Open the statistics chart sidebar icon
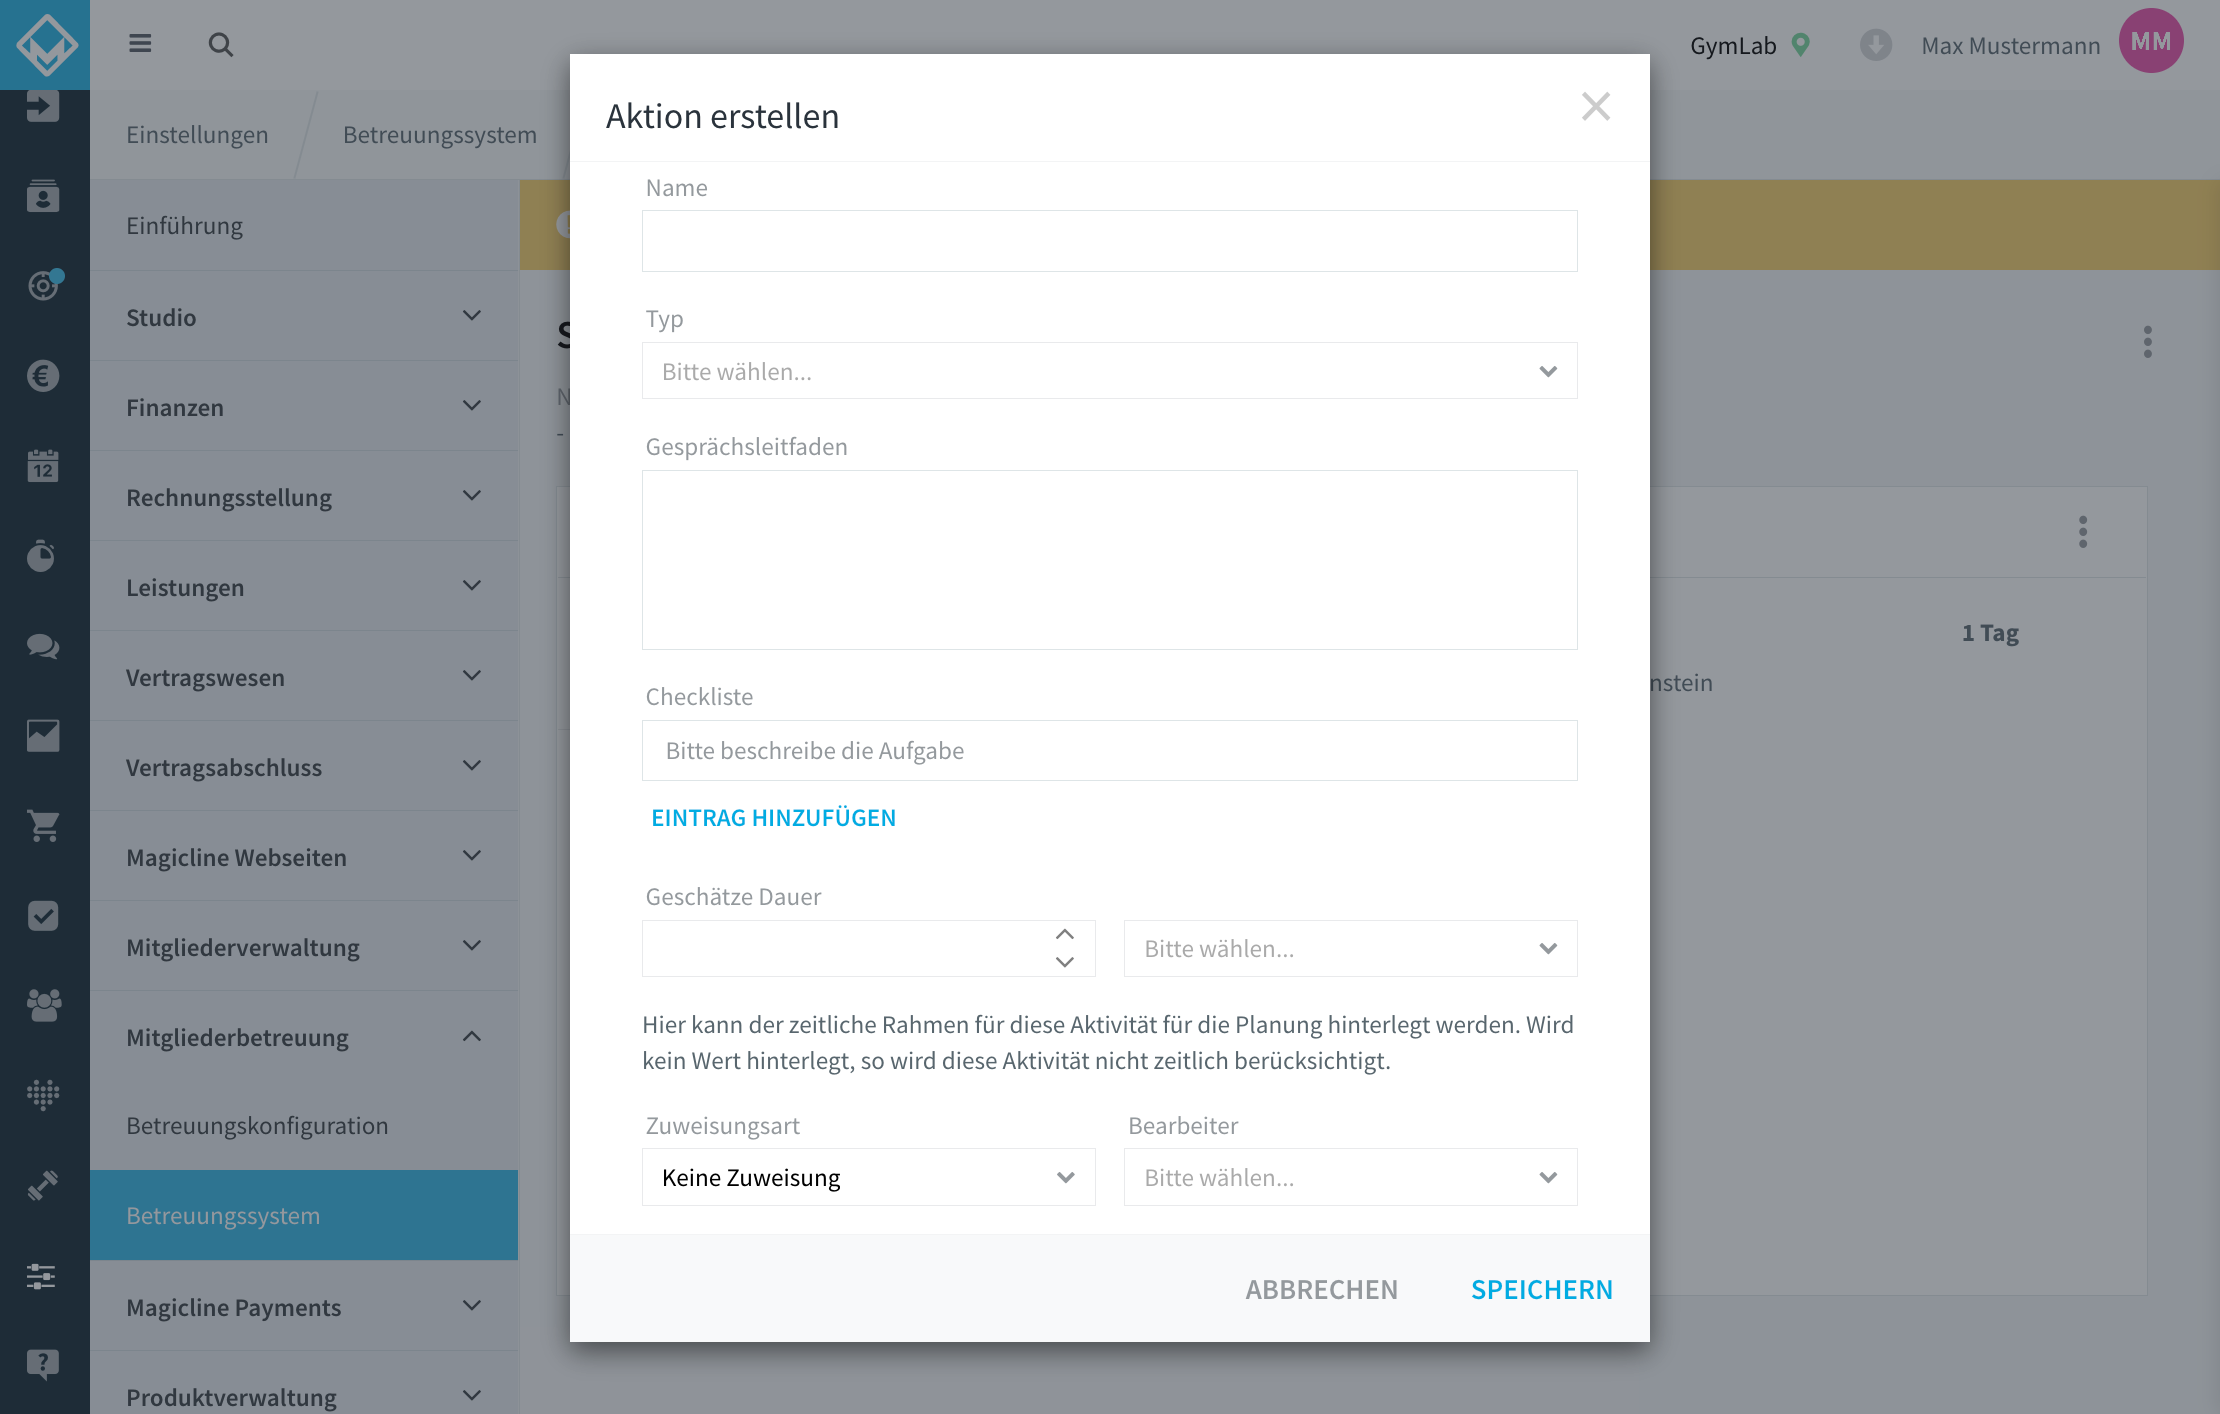The height and width of the screenshot is (1414, 2220). (43, 736)
